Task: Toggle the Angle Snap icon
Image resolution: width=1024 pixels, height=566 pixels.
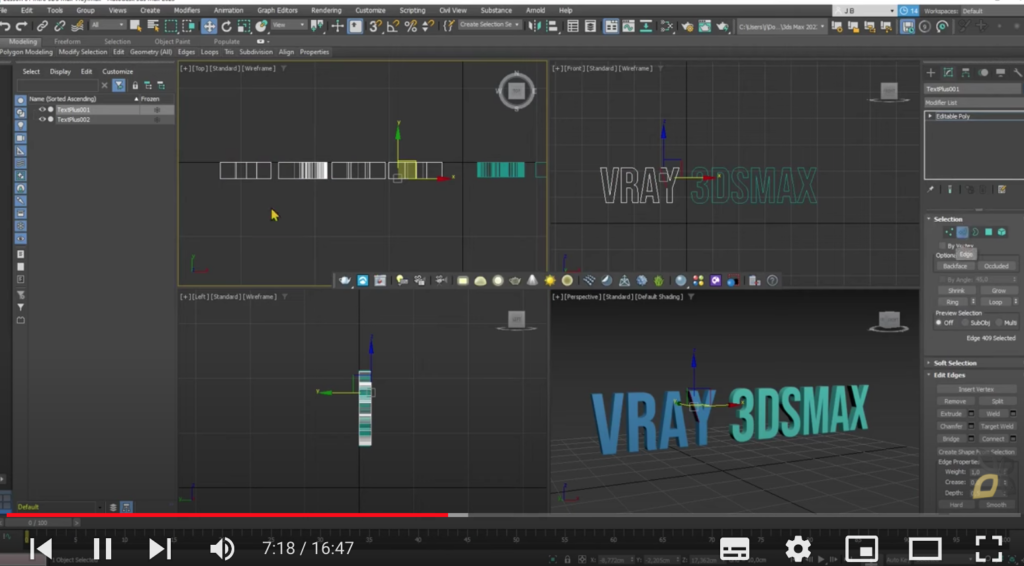Action: coord(393,26)
